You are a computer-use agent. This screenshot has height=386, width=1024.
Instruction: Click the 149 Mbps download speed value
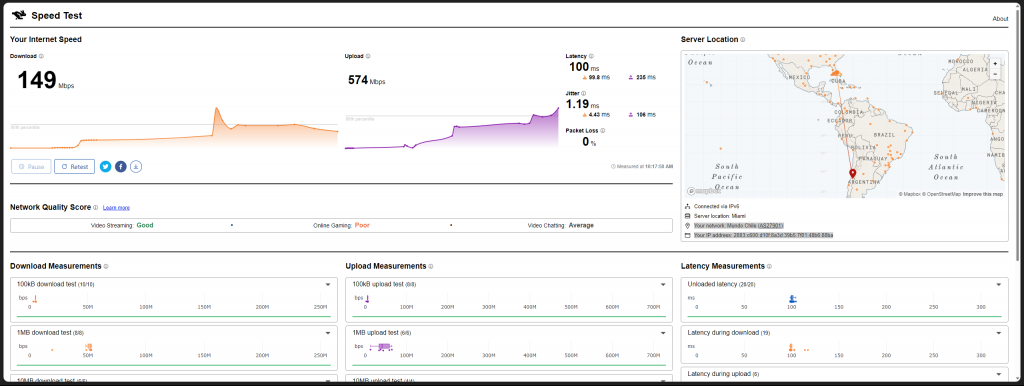[x=45, y=81]
